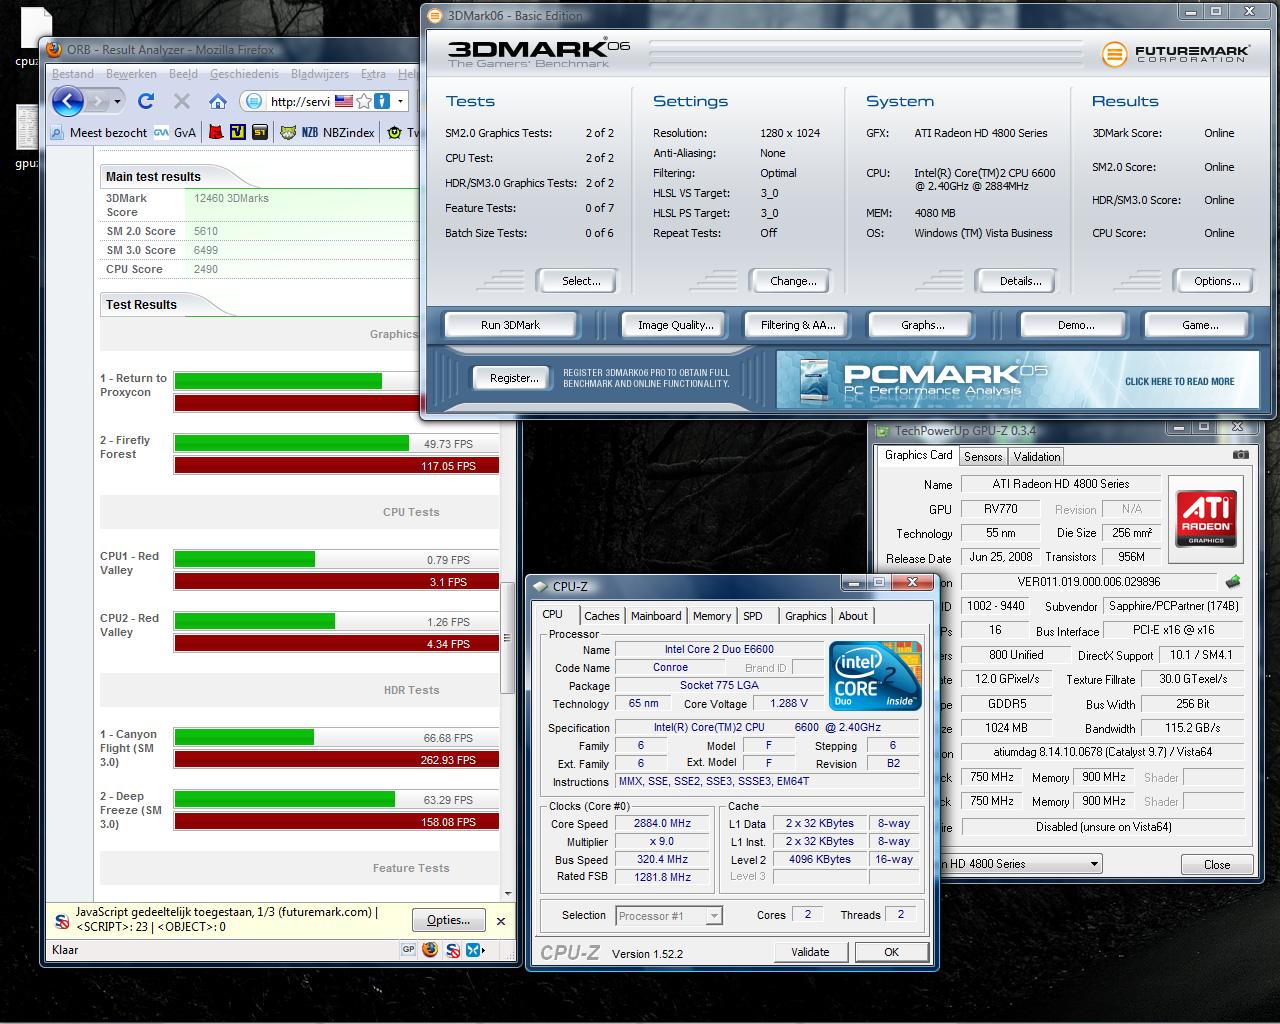The image size is (1280, 1024).
Task: Click the Forward arrow in Firefox
Action: click(x=97, y=101)
